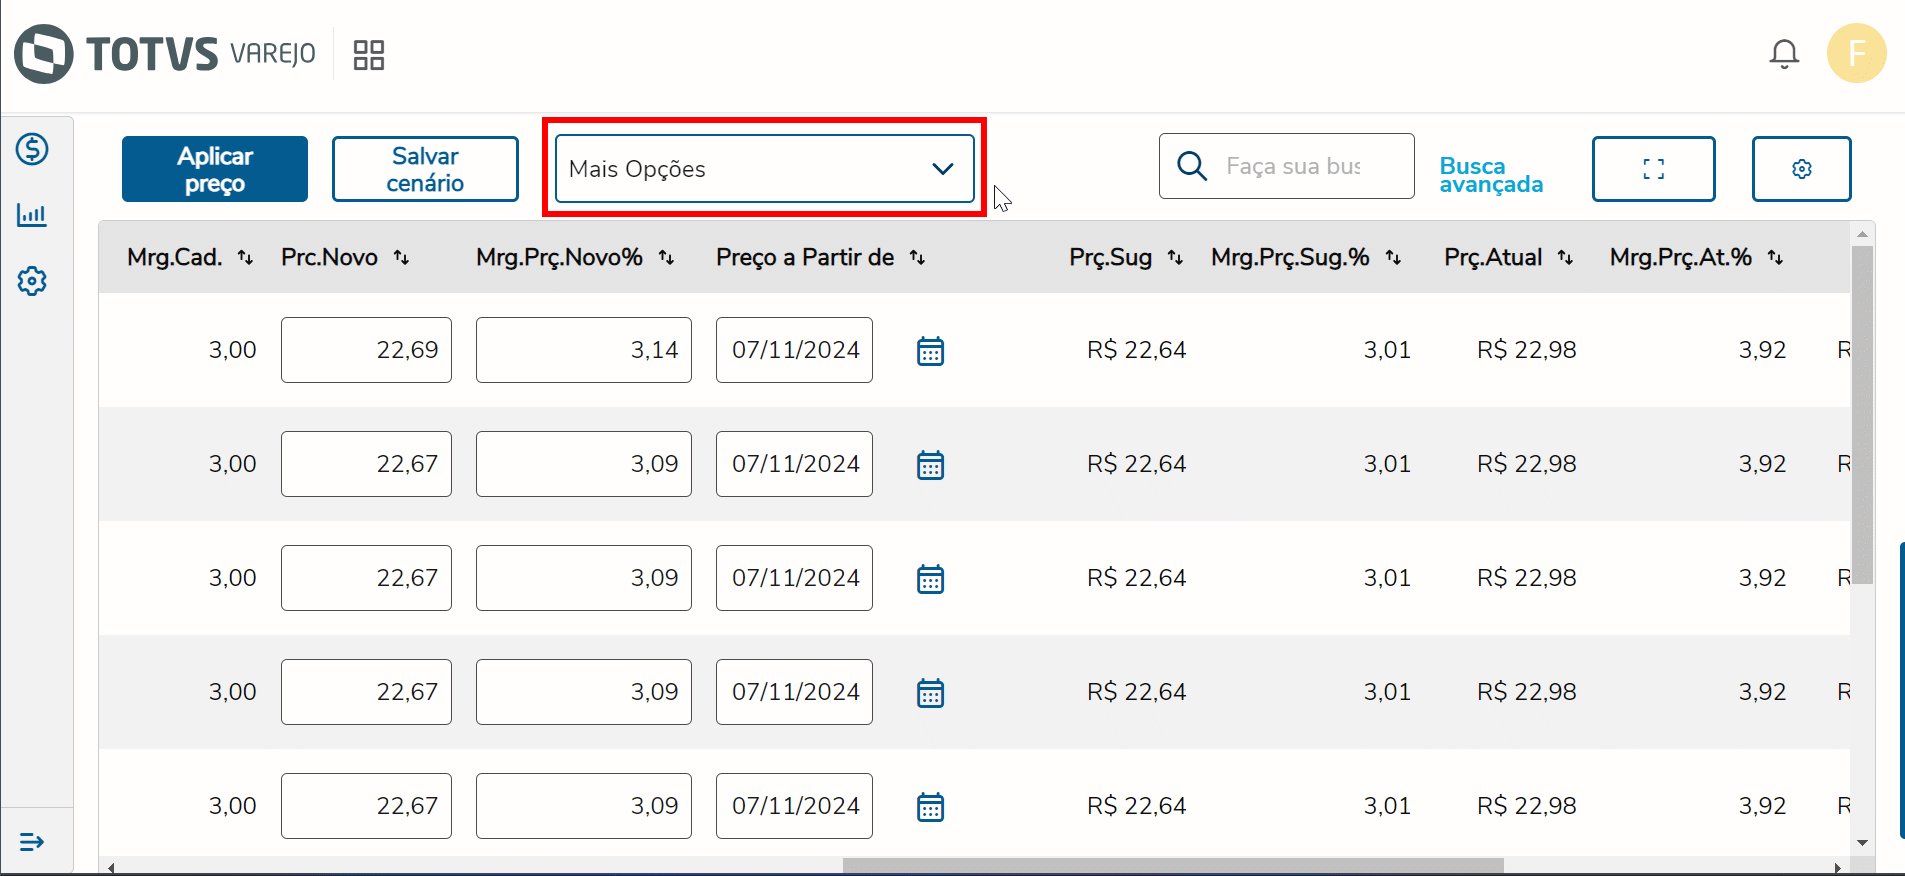The image size is (1905, 876).
Task: Open table settings gear button
Action: [x=1801, y=169]
